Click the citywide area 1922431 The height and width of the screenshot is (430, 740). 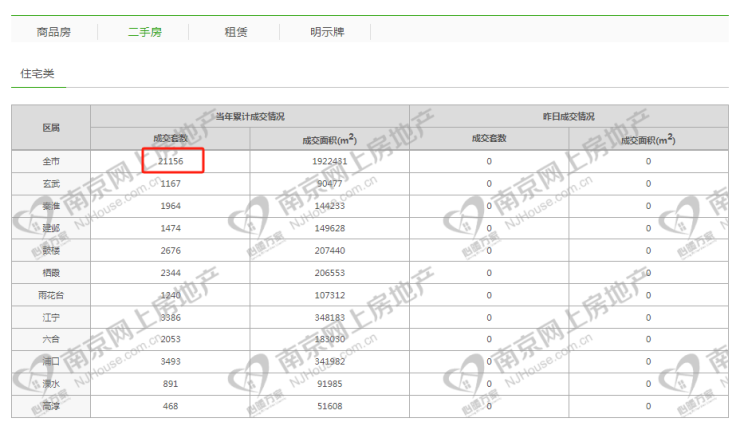[x=329, y=161]
